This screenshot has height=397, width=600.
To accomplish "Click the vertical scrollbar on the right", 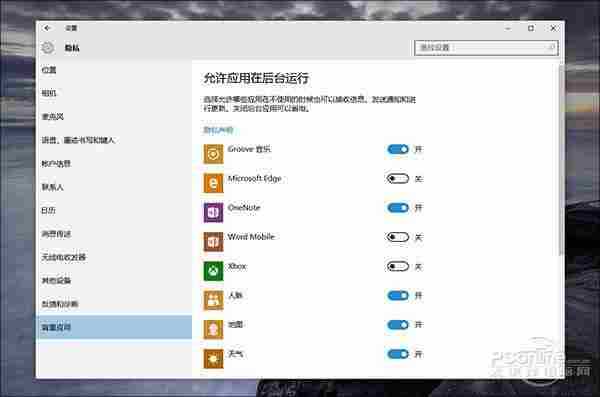I will pos(561,159).
